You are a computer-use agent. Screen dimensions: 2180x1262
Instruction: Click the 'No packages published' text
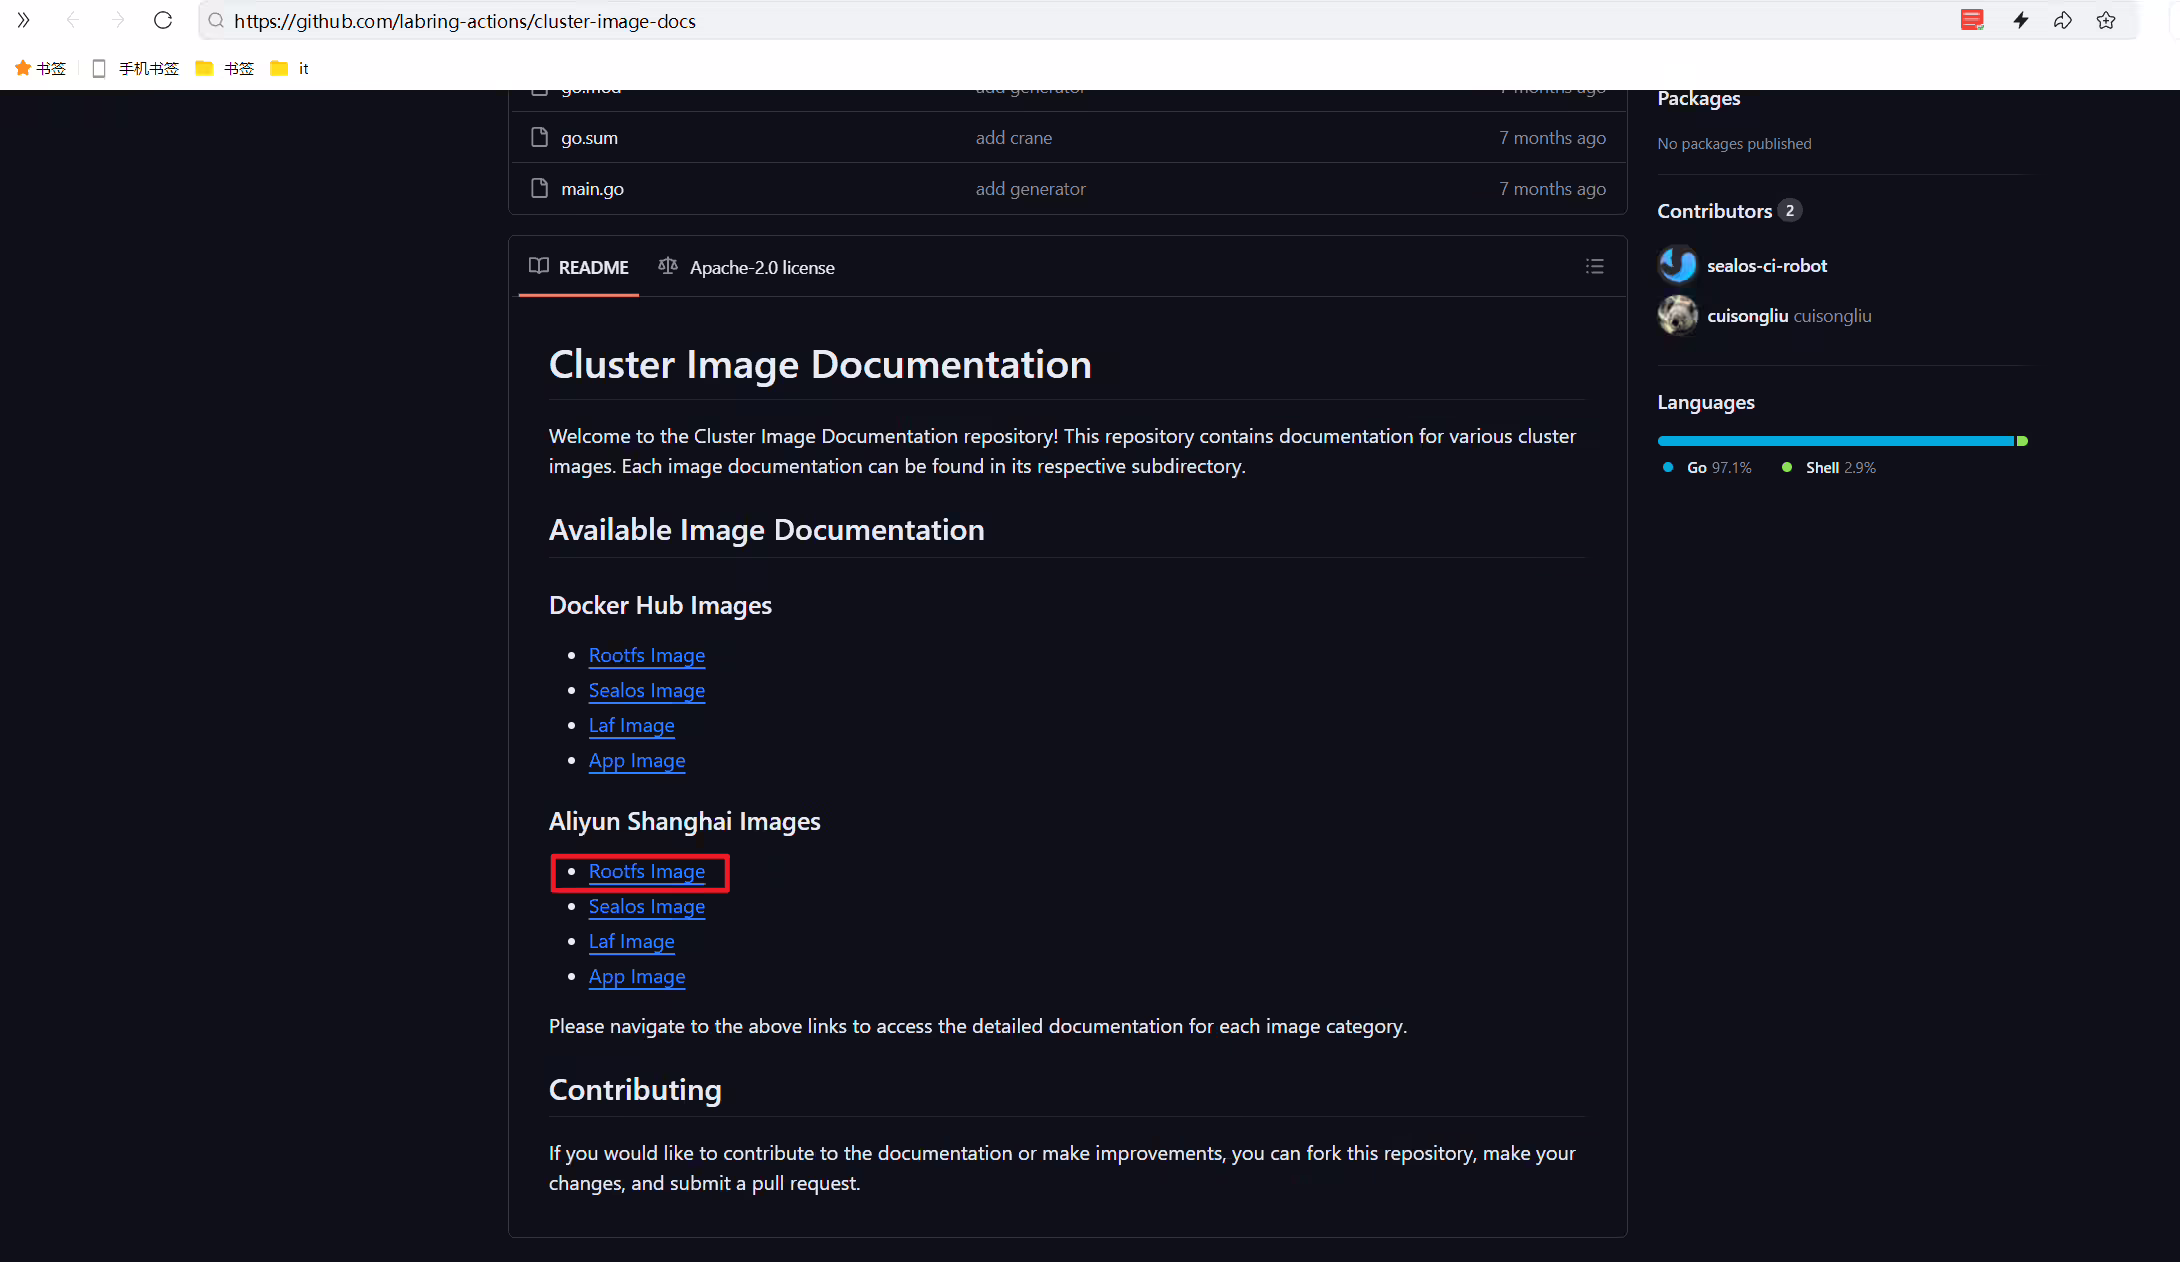pos(1734,144)
